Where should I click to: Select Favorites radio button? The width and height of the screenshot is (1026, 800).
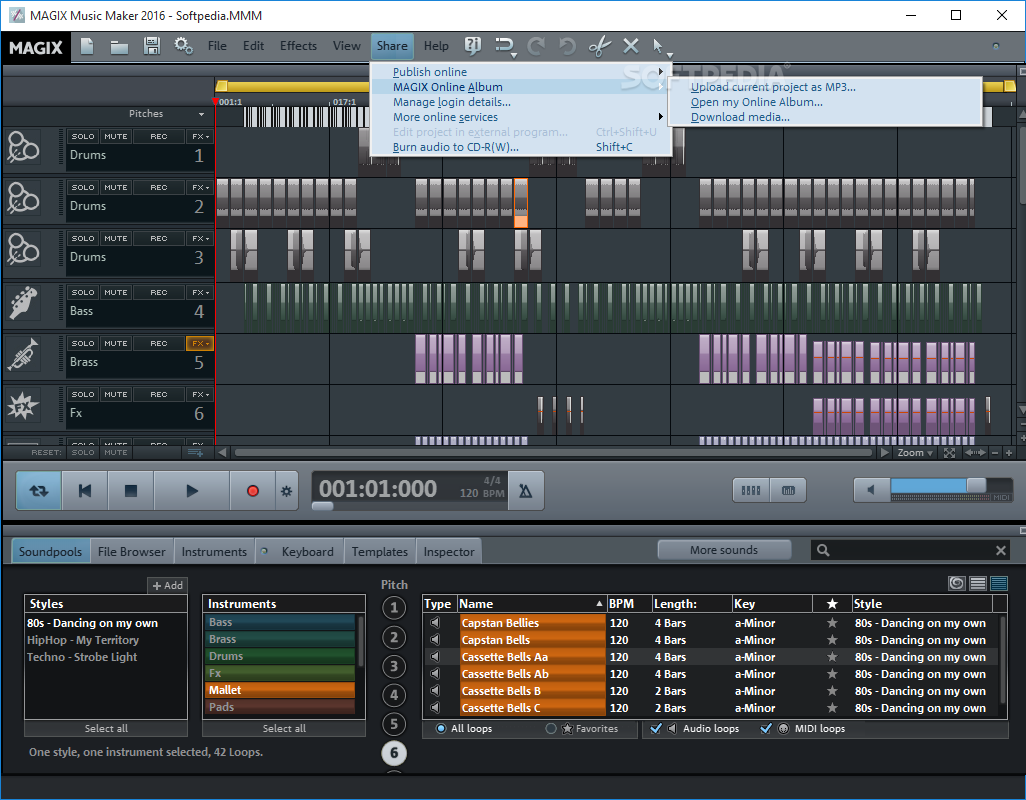point(551,729)
